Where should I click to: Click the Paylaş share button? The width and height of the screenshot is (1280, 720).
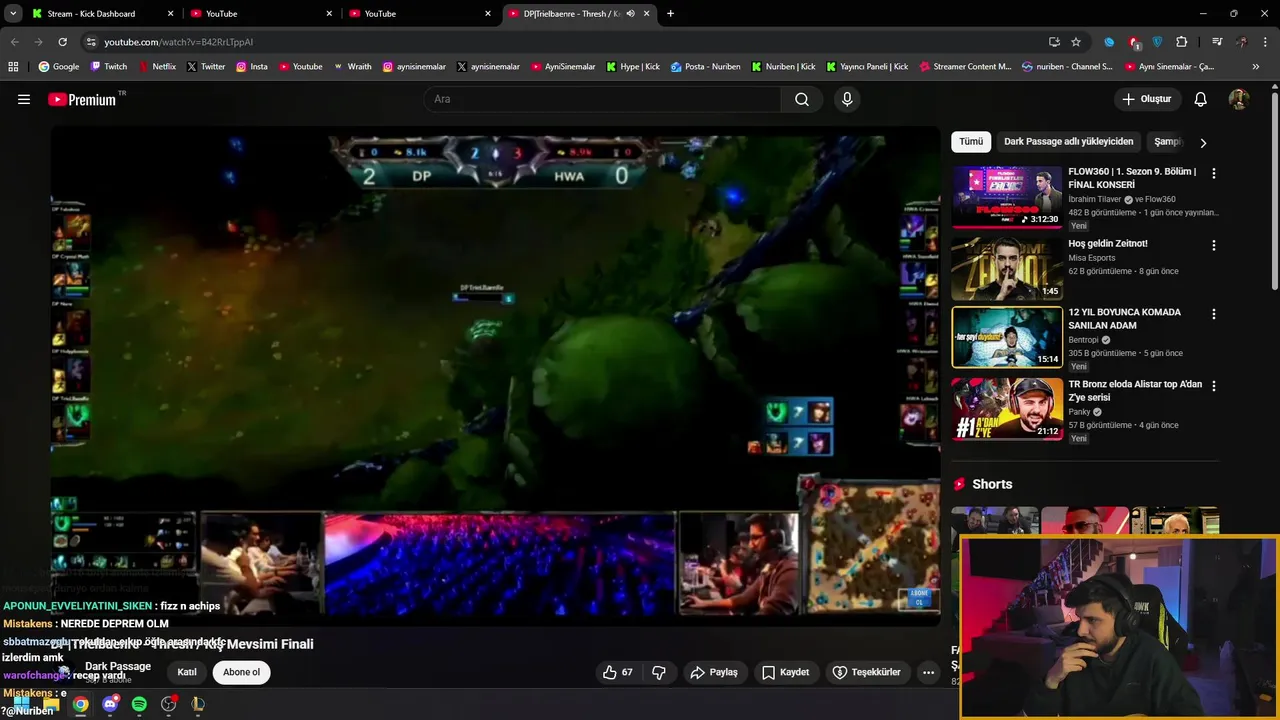714,672
